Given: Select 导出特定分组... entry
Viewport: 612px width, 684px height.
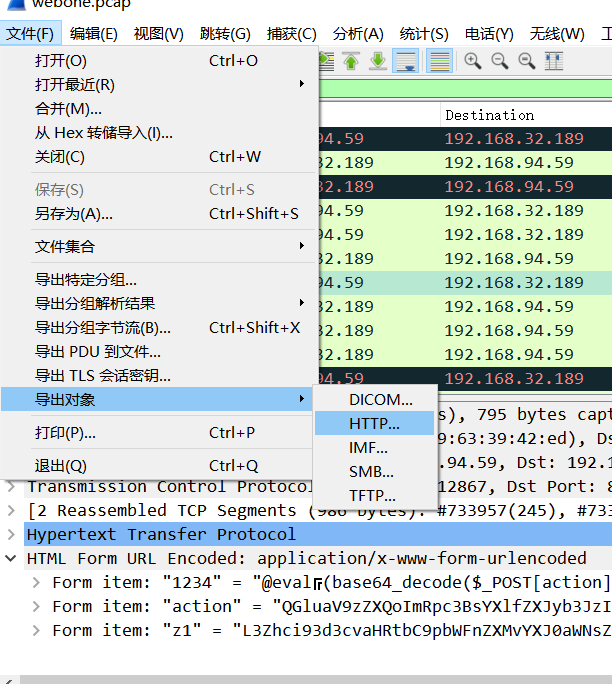Looking at the screenshot, I should pyautogui.click(x=159, y=280).
